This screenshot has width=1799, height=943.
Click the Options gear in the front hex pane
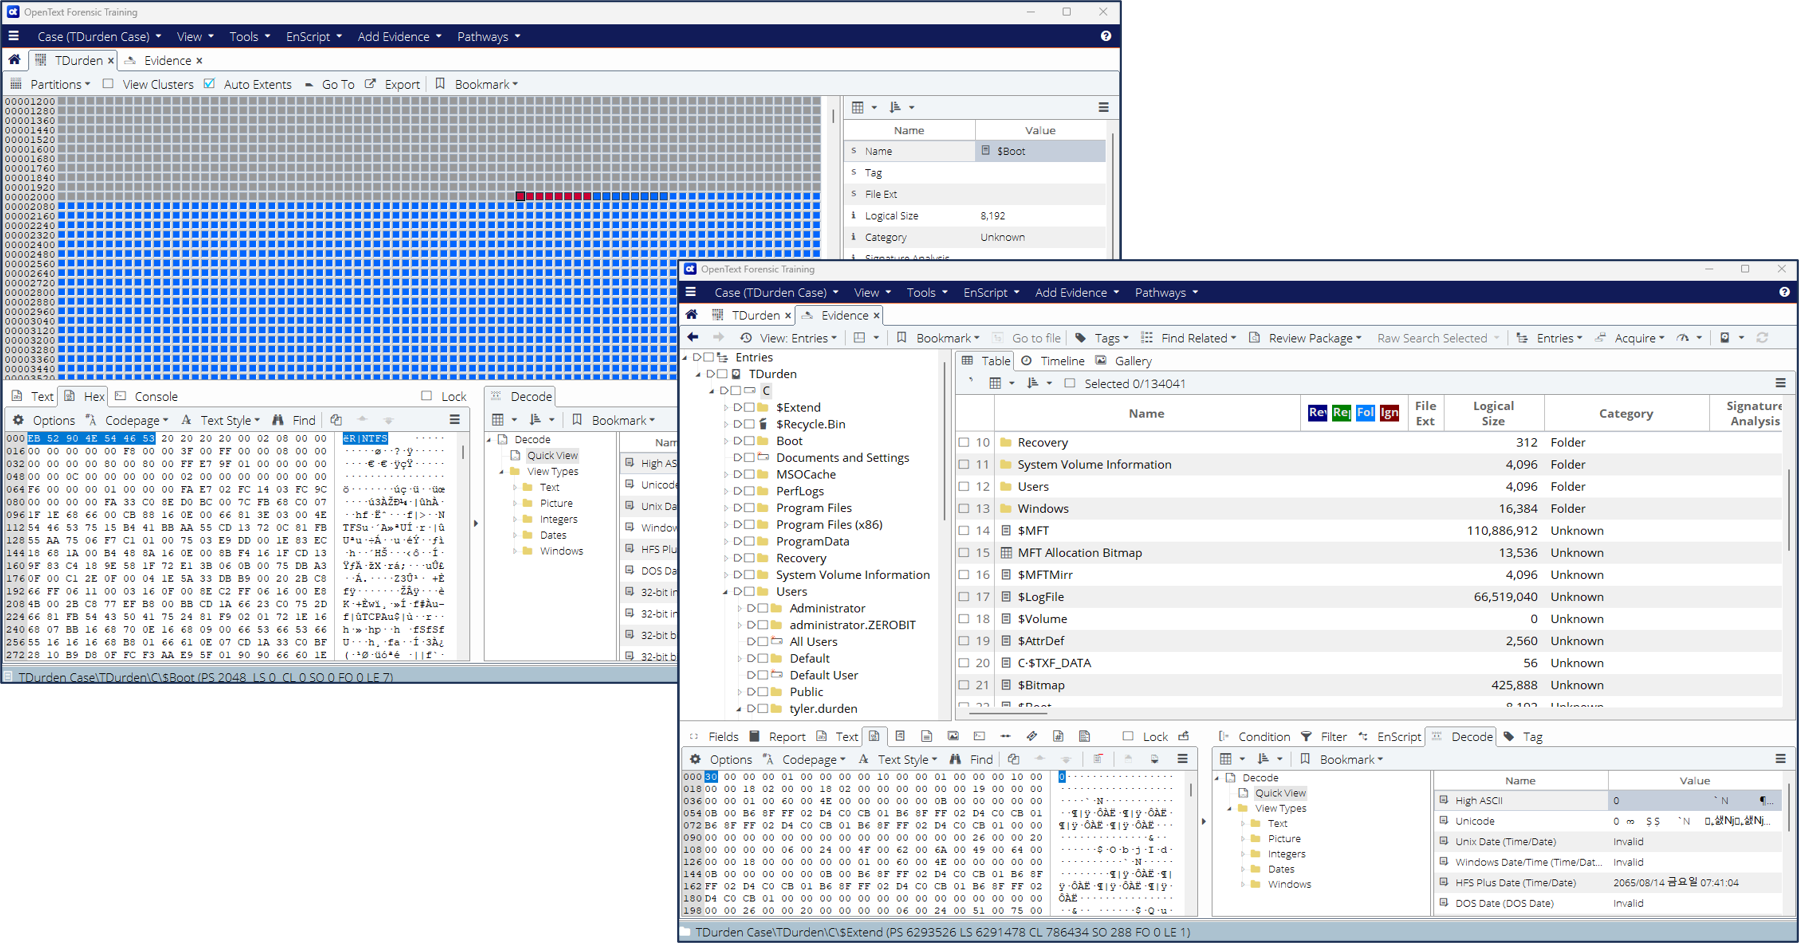point(695,759)
